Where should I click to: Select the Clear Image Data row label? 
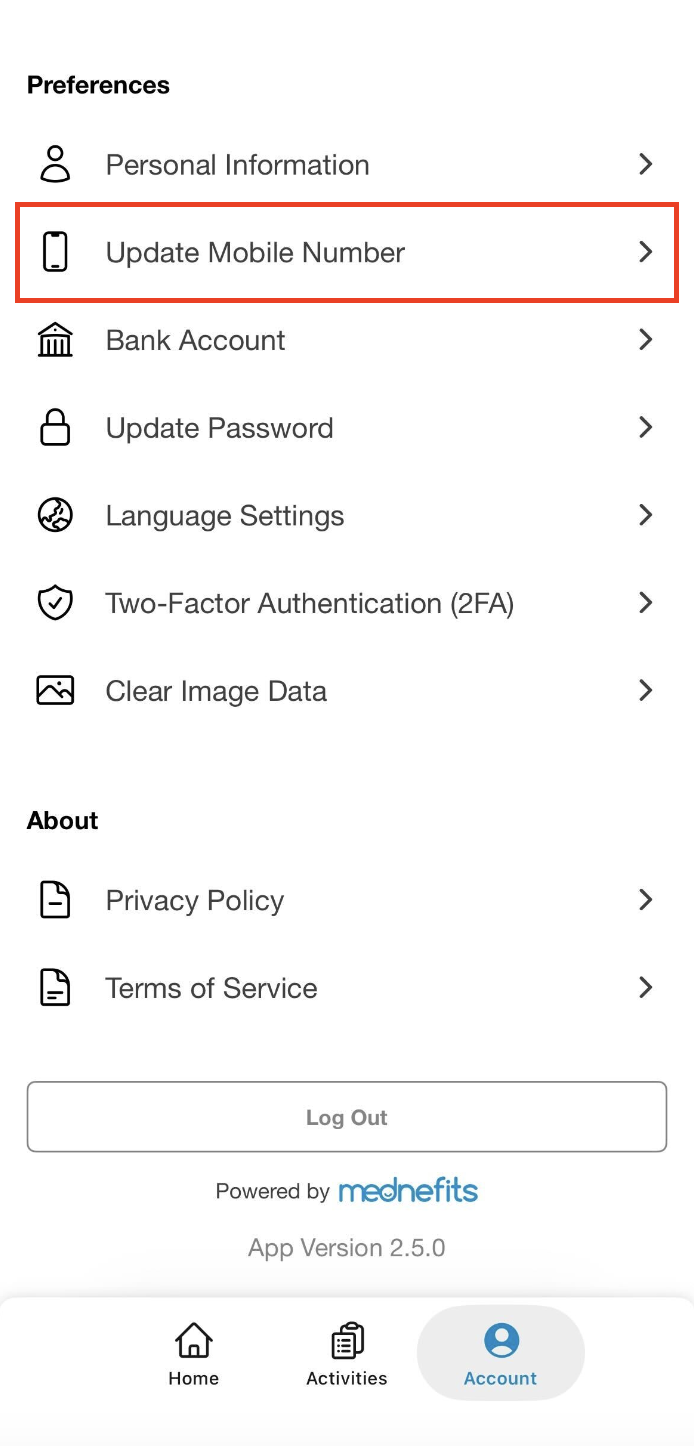click(x=216, y=691)
